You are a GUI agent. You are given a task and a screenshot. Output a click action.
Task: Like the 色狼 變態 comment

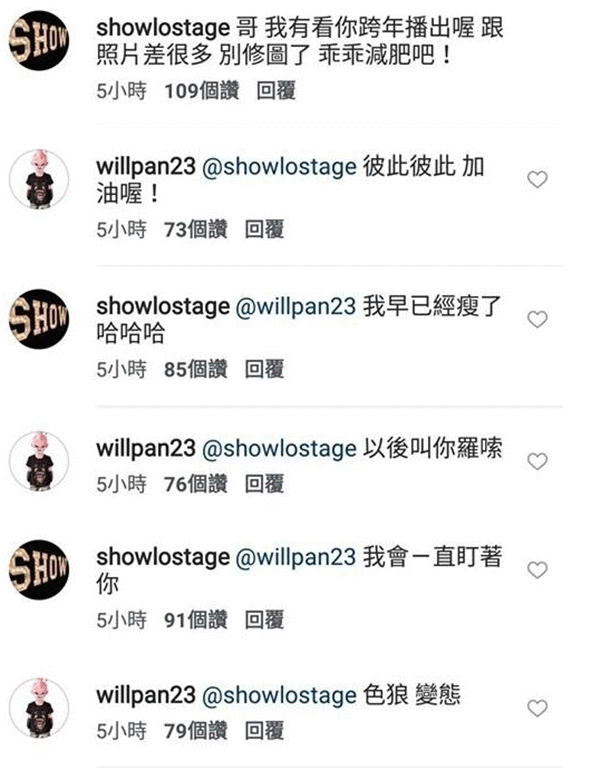pyautogui.click(x=537, y=708)
